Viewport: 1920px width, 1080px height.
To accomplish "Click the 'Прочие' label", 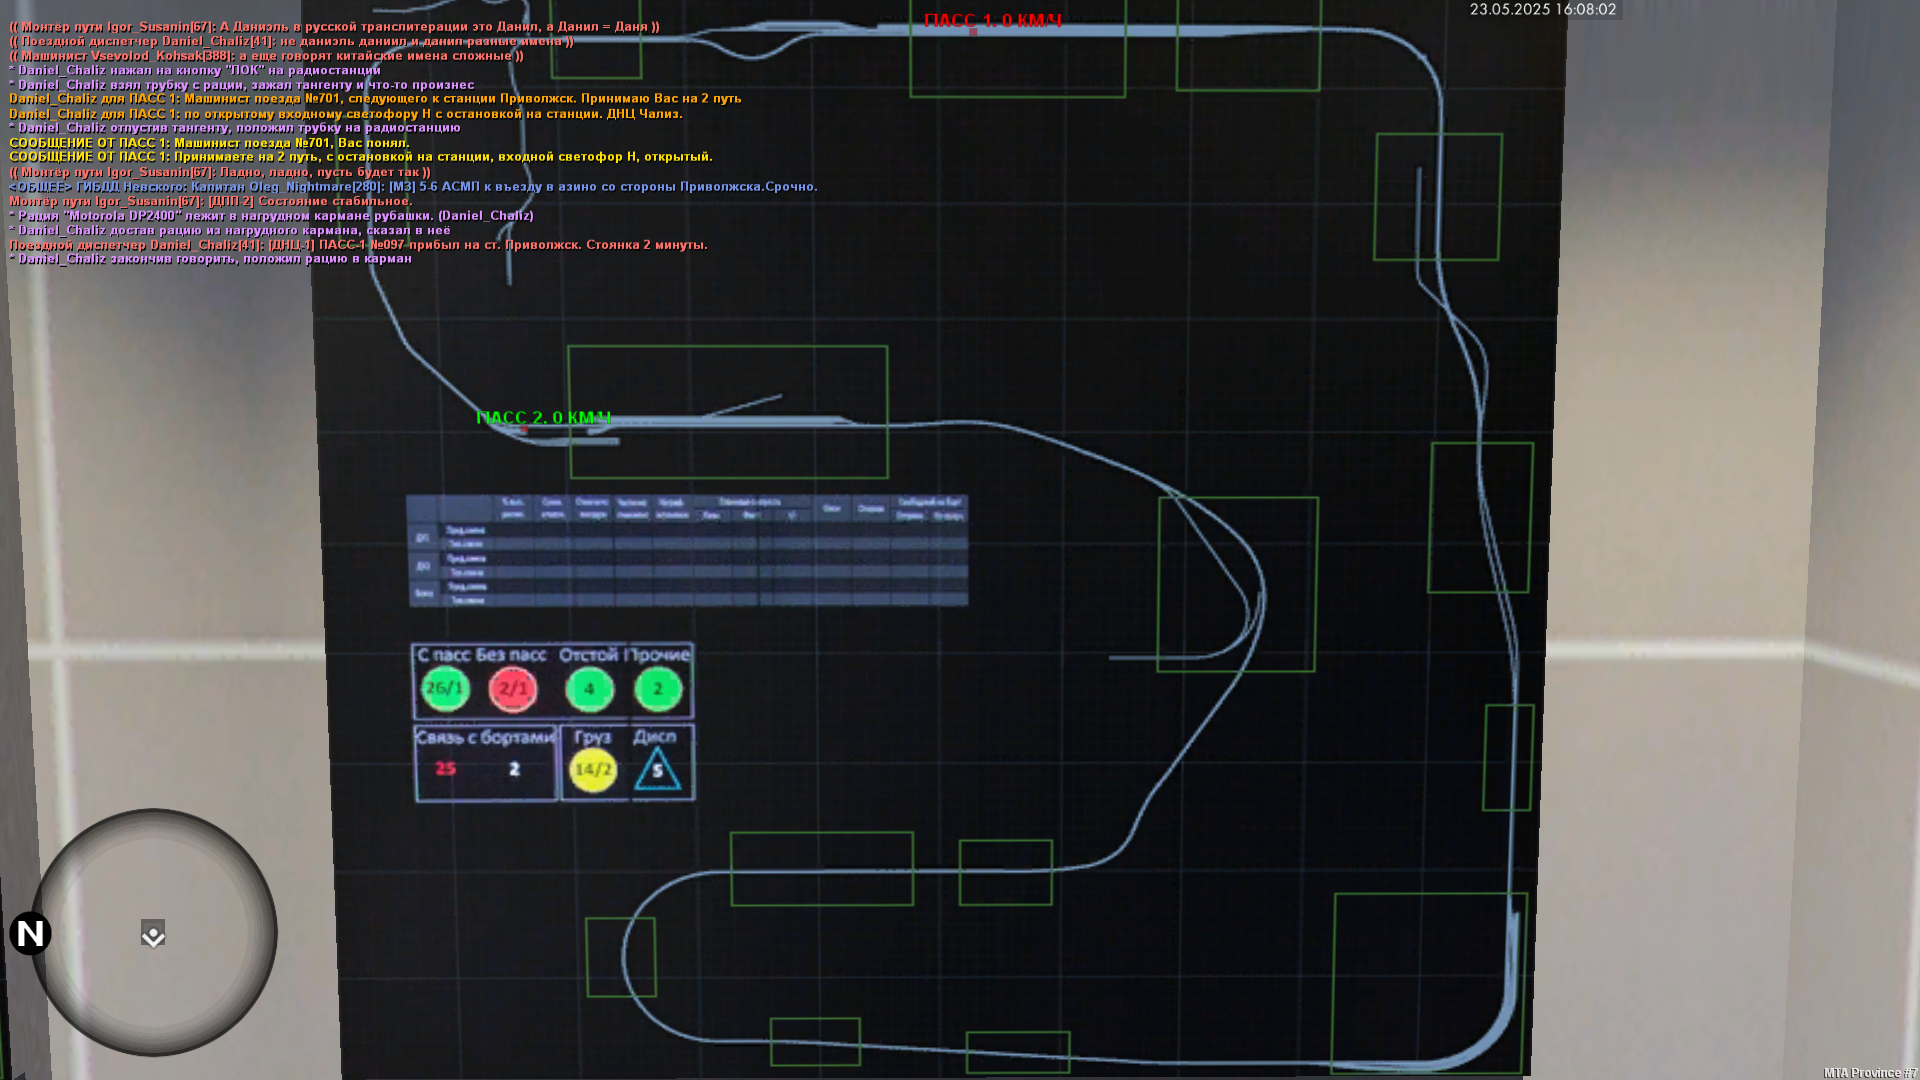I will (658, 655).
